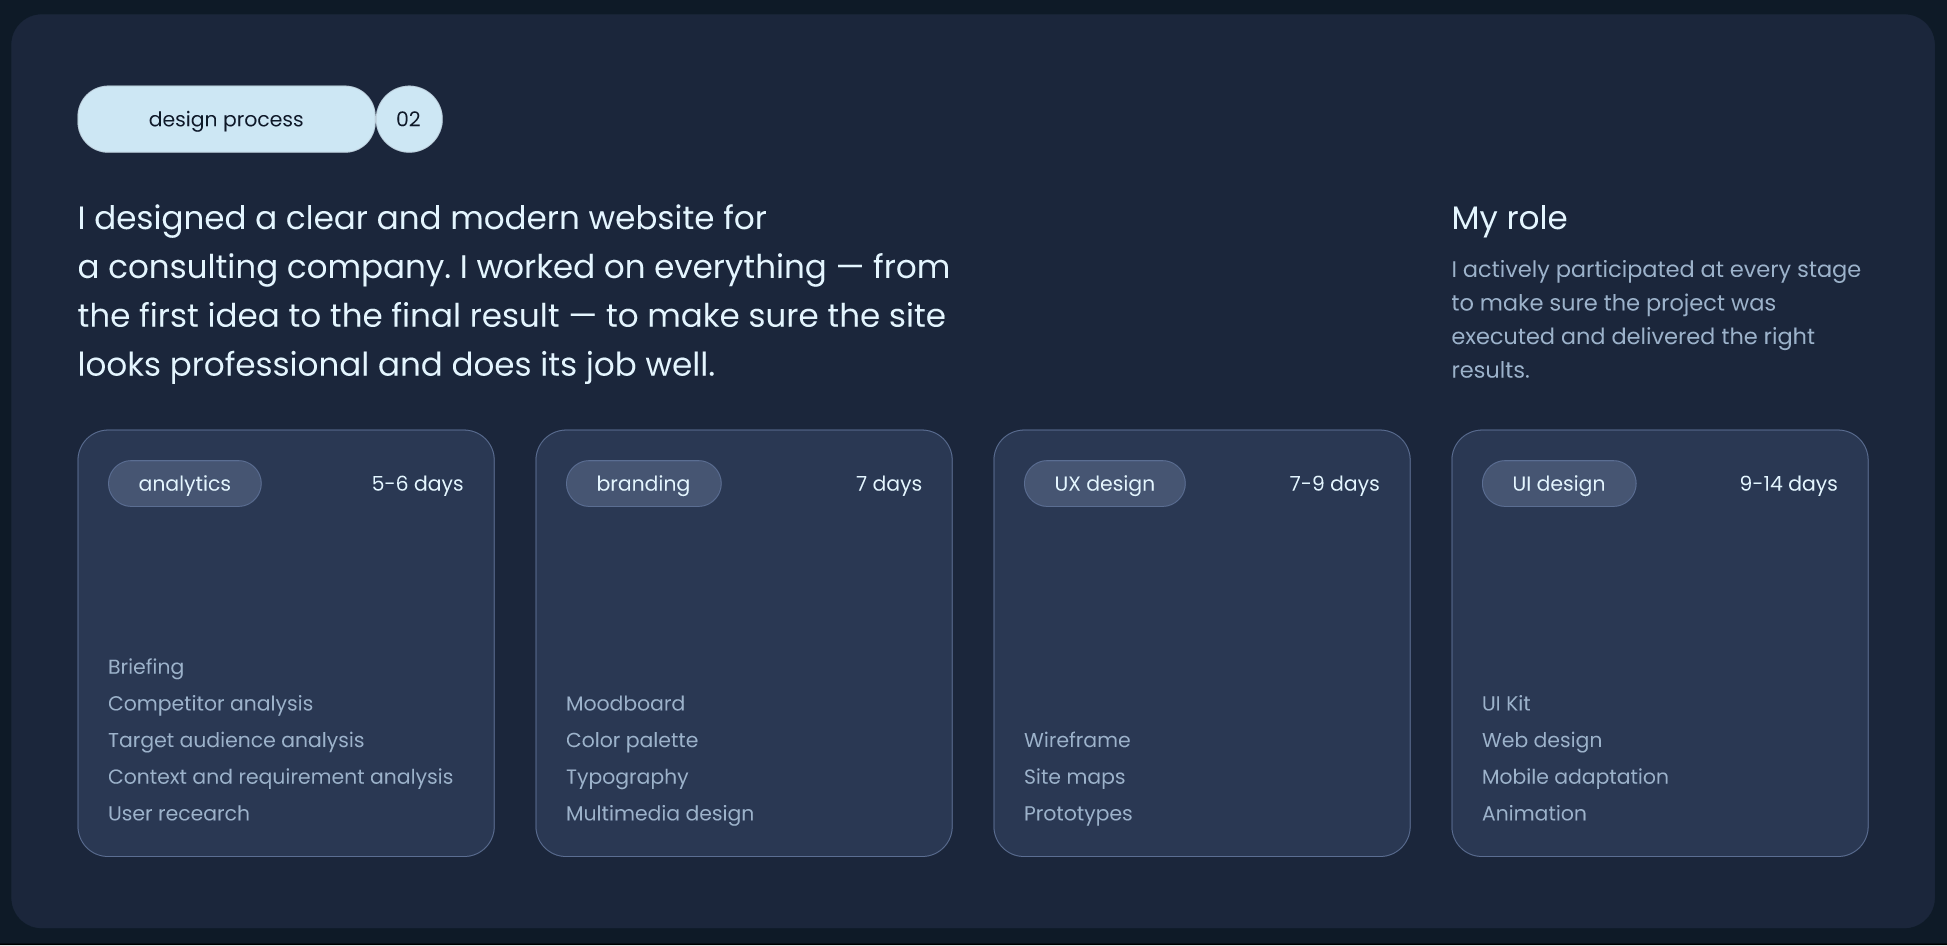Click the '7-9 days' duration text
Image resolution: width=1947 pixels, height=946 pixels.
click(x=1333, y=483)
